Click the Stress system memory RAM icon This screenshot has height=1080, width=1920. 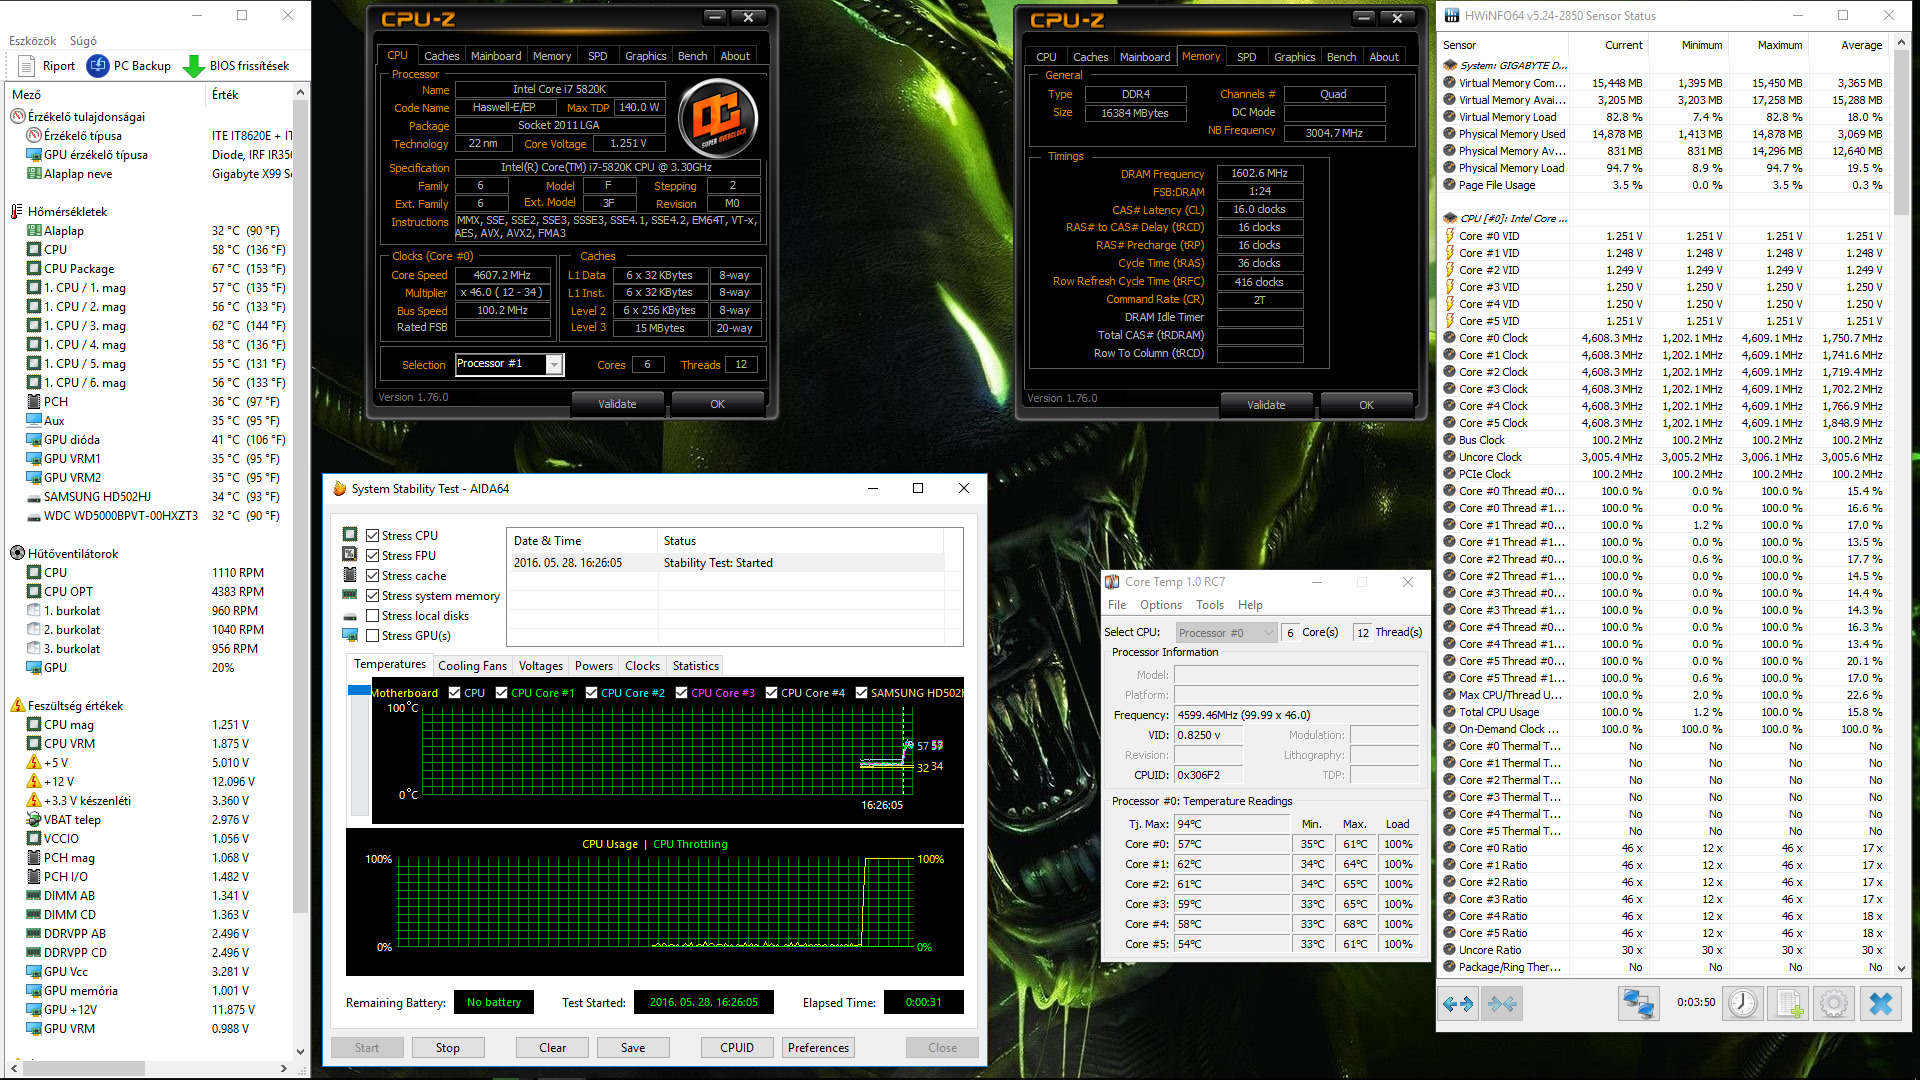(x=350, y=595)
